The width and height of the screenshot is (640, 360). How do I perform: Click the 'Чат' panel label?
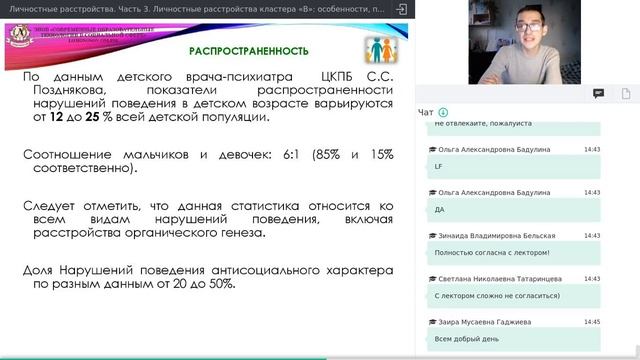coord(426,112)
